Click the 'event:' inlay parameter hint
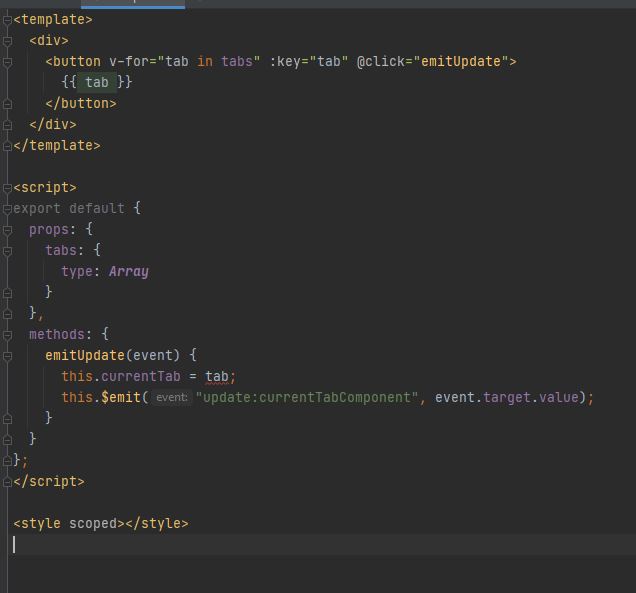The image size is (636, 593). pos(172,397)
